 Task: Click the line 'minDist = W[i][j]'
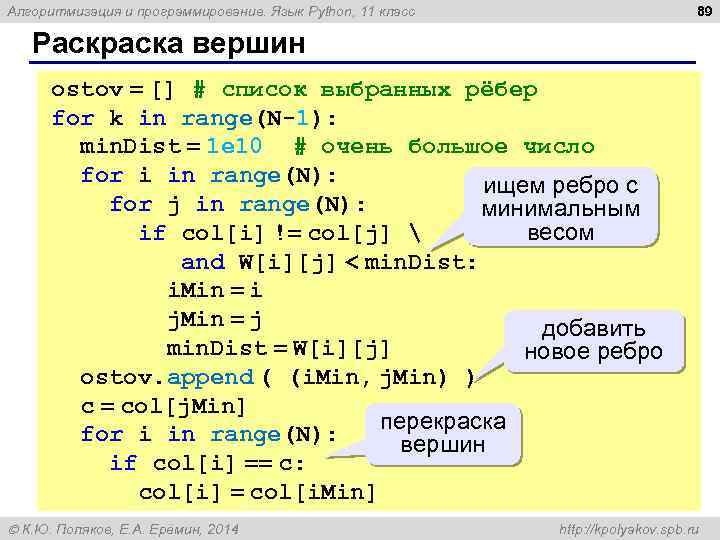pos(277,349)
